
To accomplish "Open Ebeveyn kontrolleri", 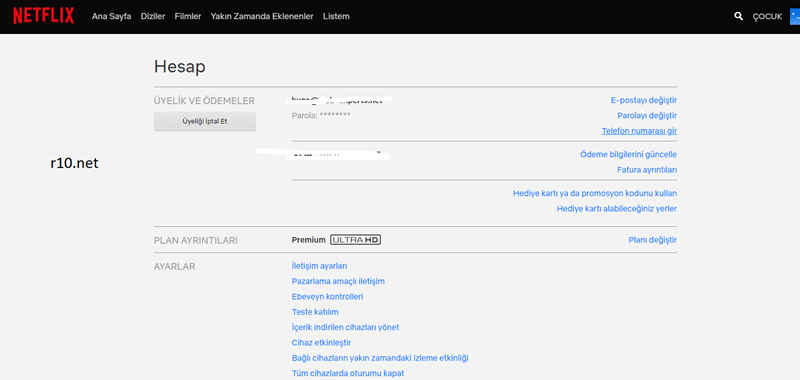I will tap(327, 296).
